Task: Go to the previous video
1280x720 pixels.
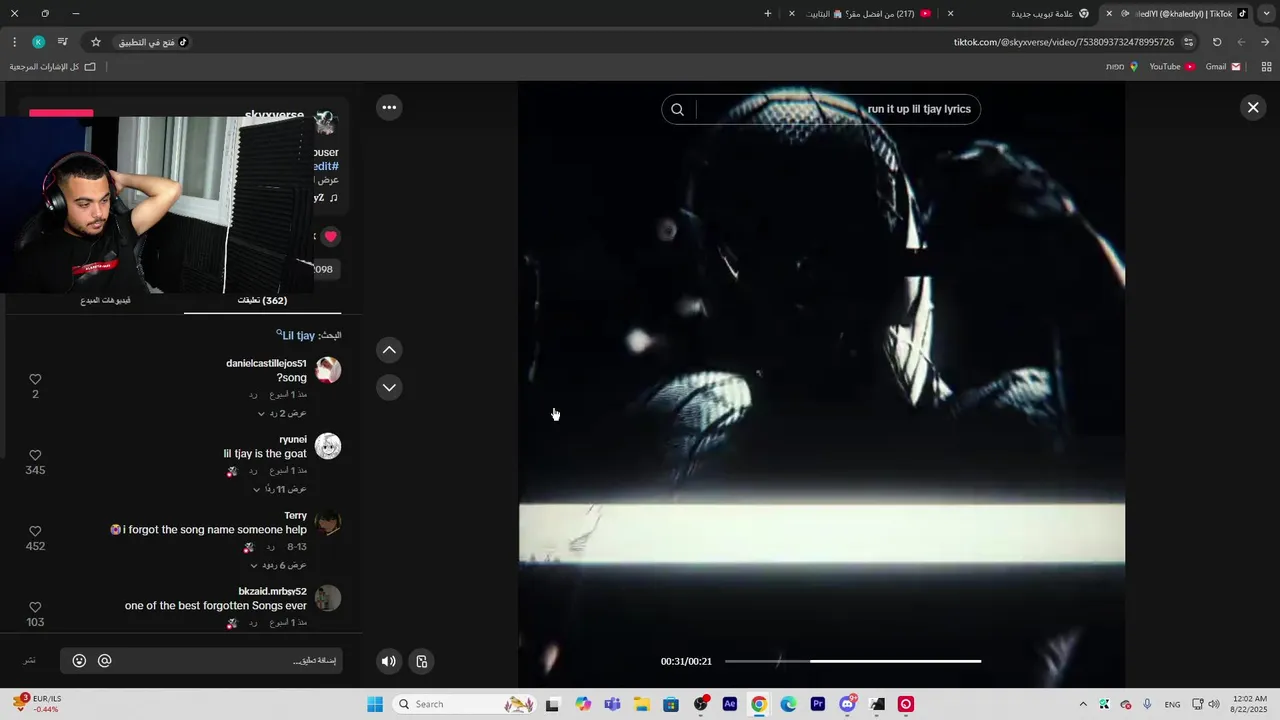Action: [x=389, y=350]
